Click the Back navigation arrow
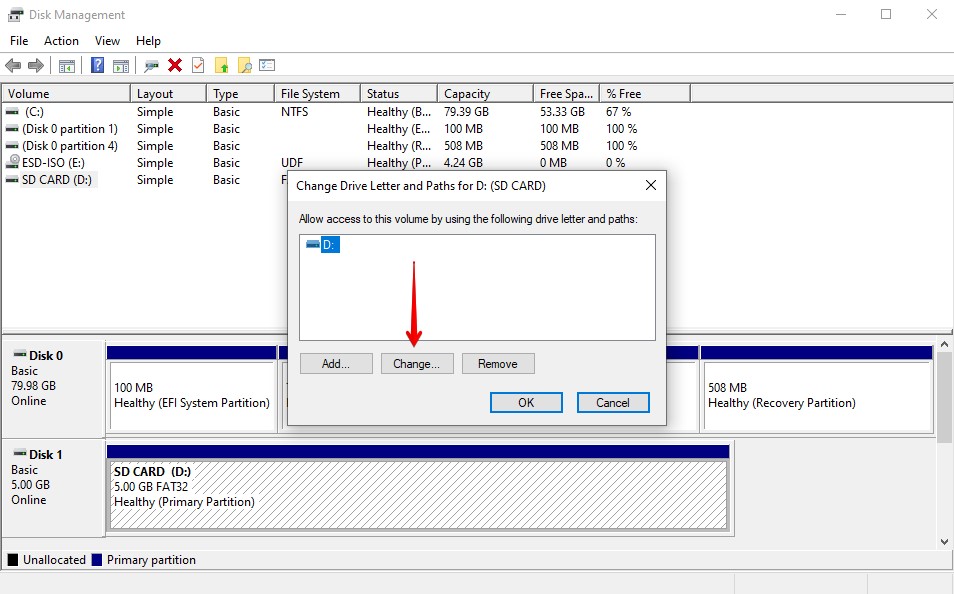 pos(14,64)
